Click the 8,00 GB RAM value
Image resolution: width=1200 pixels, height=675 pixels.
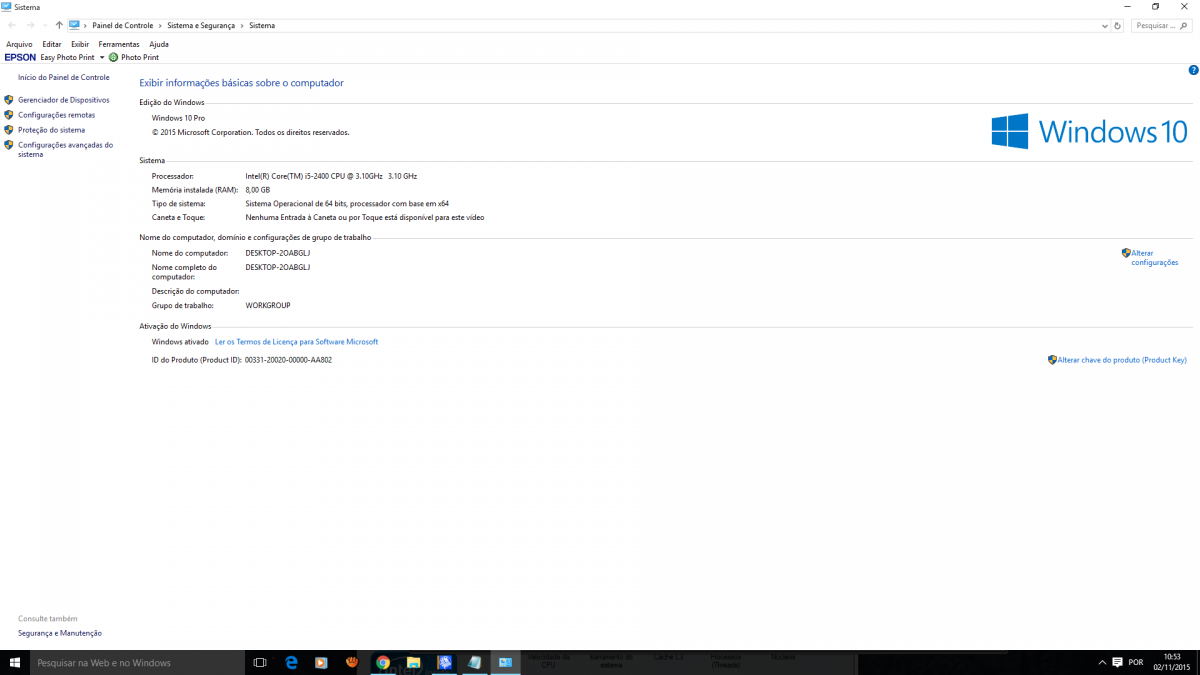[x=258, y=190]
